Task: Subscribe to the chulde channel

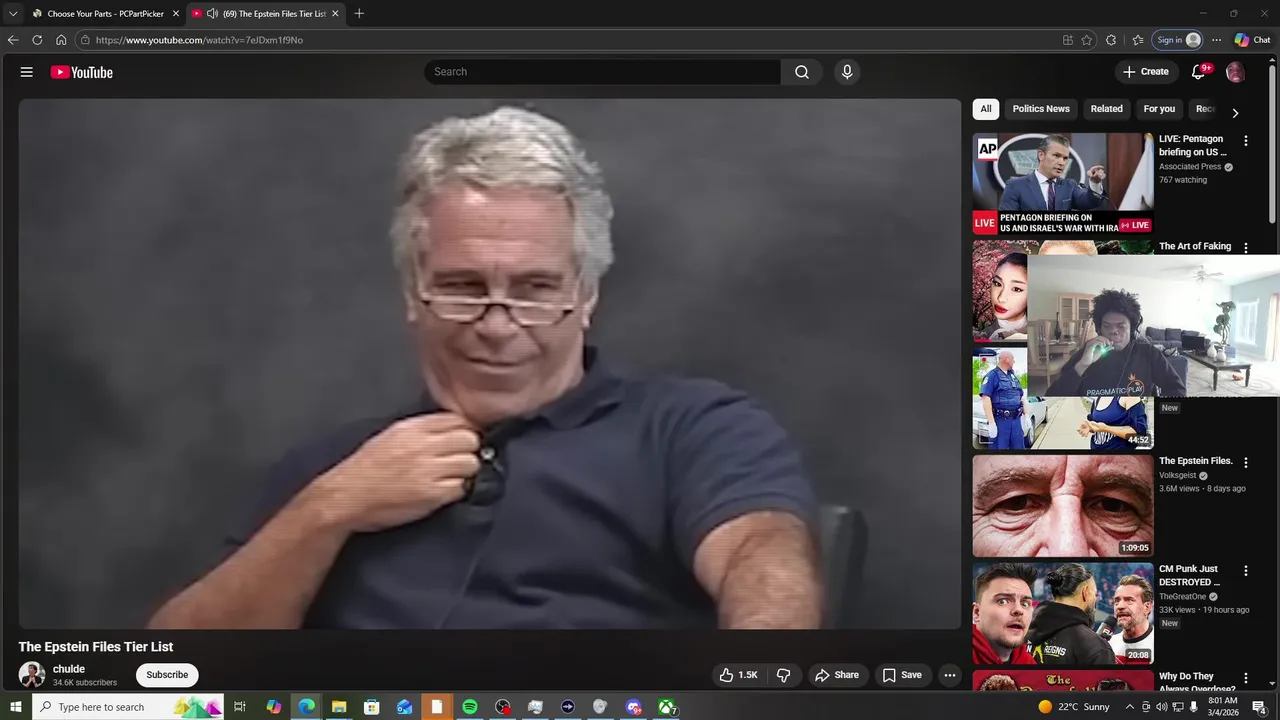Action: pyautogui.click(x=167, y=675)
